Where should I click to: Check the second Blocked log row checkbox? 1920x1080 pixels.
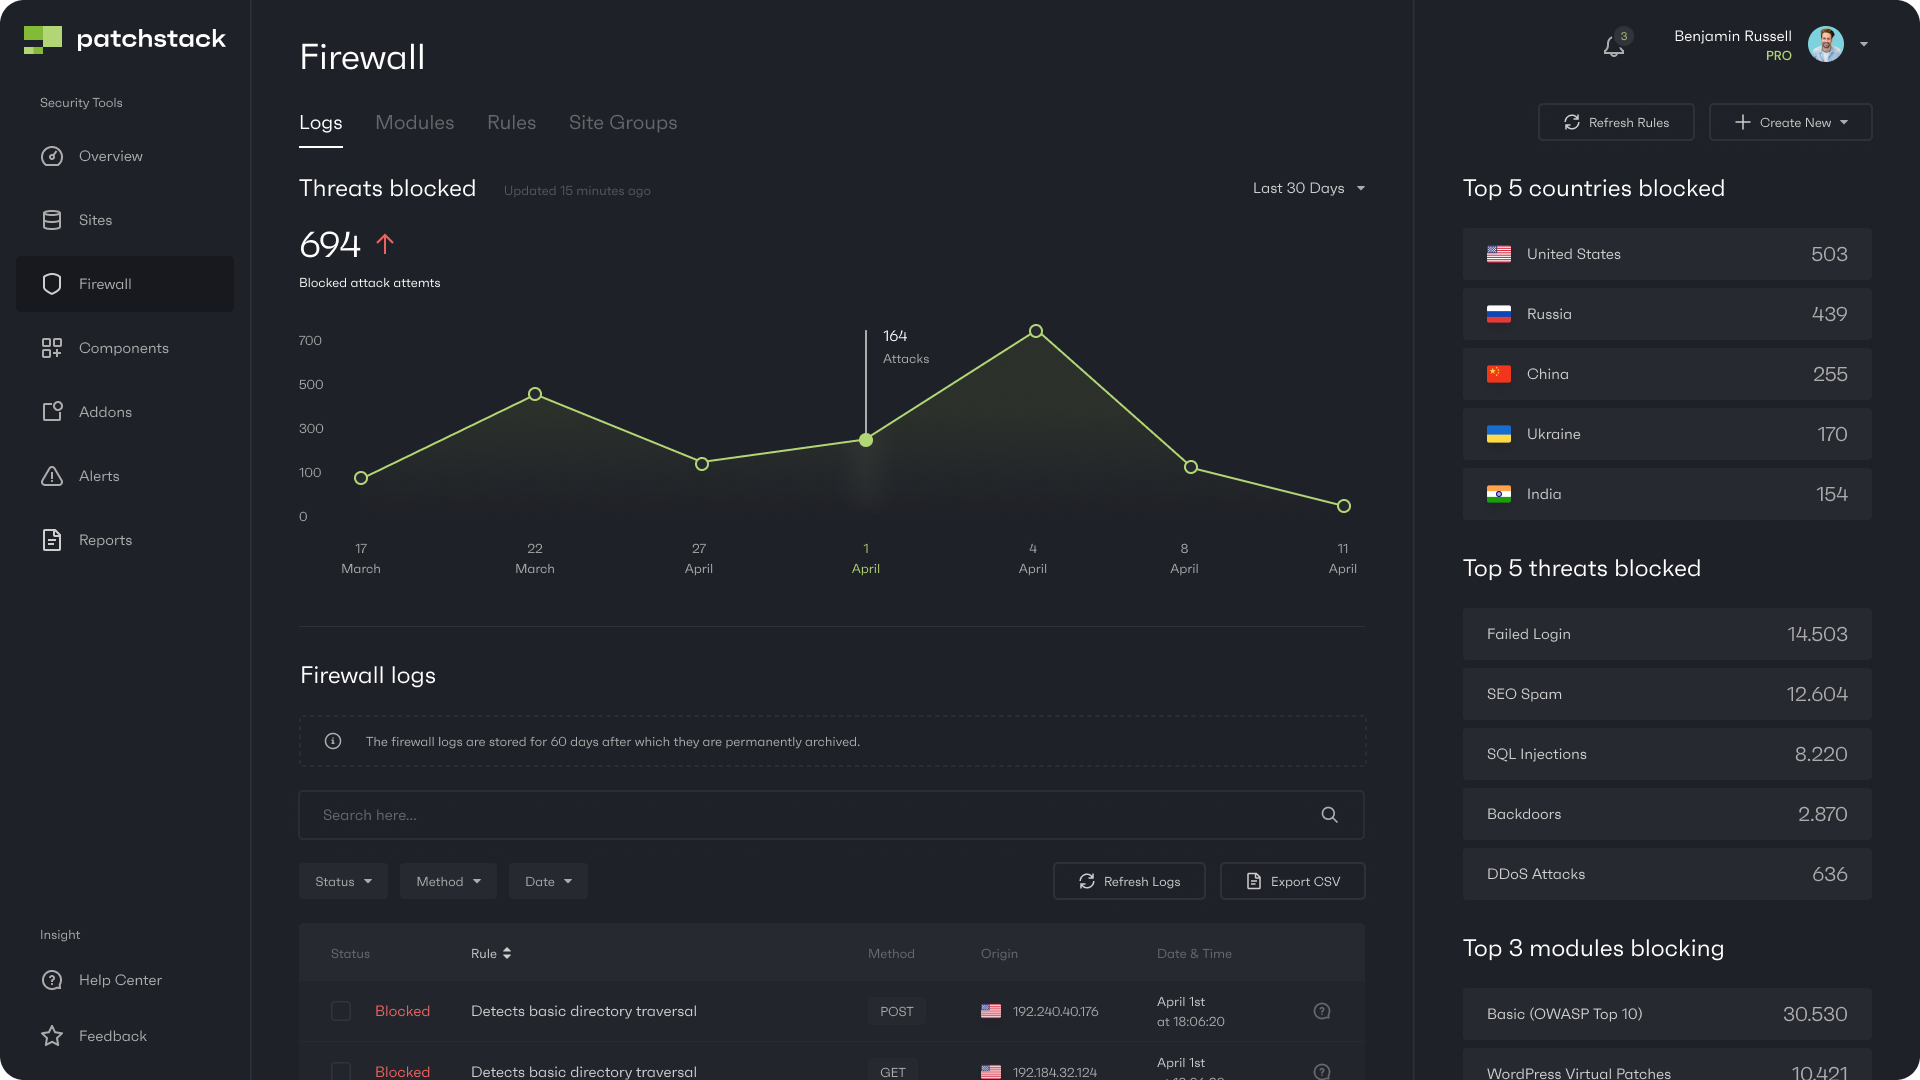(341, 1071)
